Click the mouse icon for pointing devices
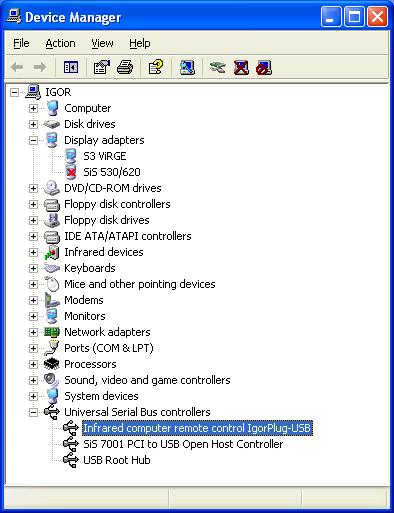 [52, 284]
